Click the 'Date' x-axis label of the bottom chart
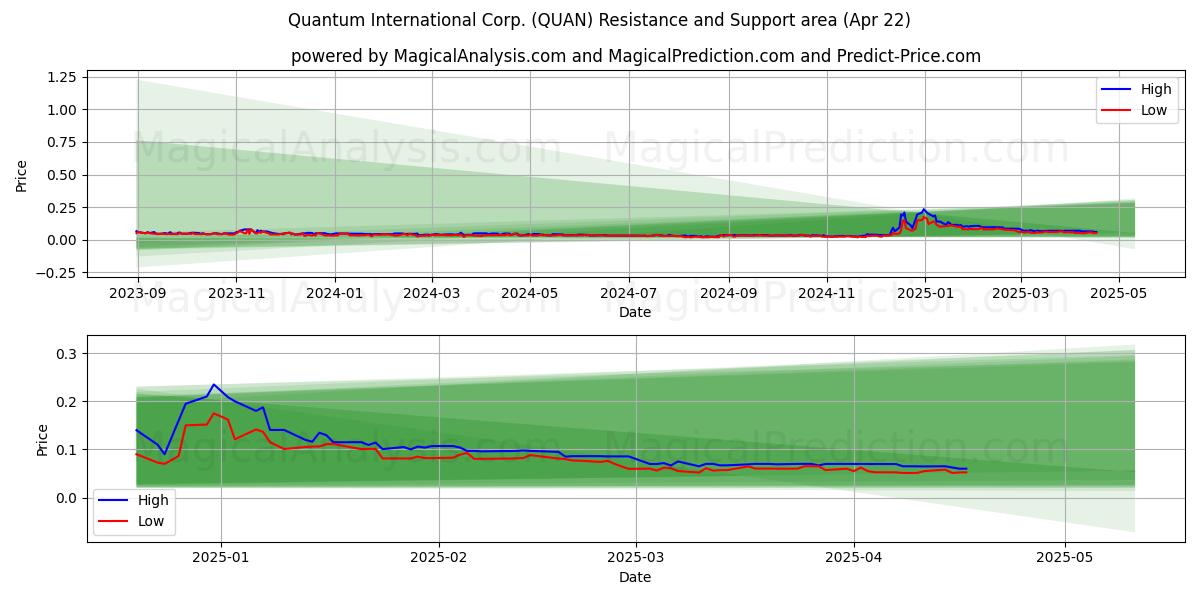The height and width of the screenshot is (600, 1200). [x=635, y=577]
